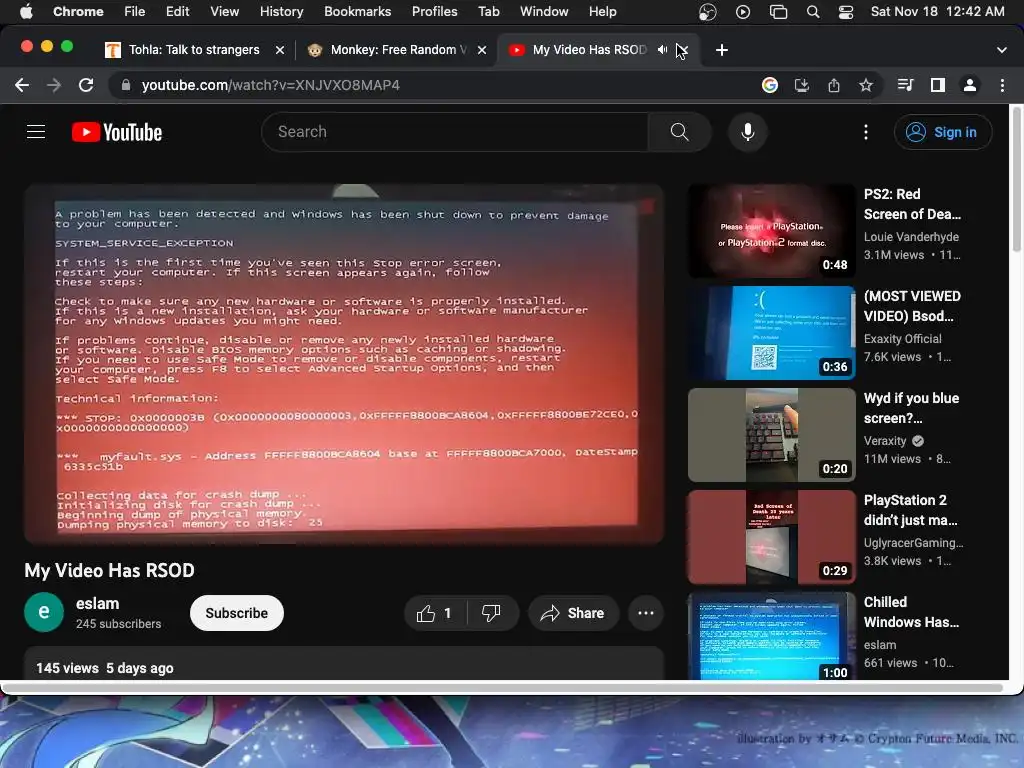Click the play circle menu bar icon
The width and height of the screenshot is (1024, 768).
[x=743, y=12]
